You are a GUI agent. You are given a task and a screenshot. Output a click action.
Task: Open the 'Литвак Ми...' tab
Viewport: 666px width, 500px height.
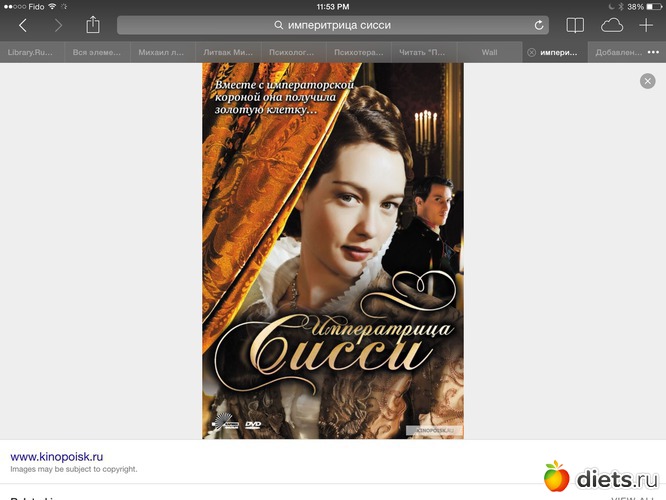(x=228, y=52)
